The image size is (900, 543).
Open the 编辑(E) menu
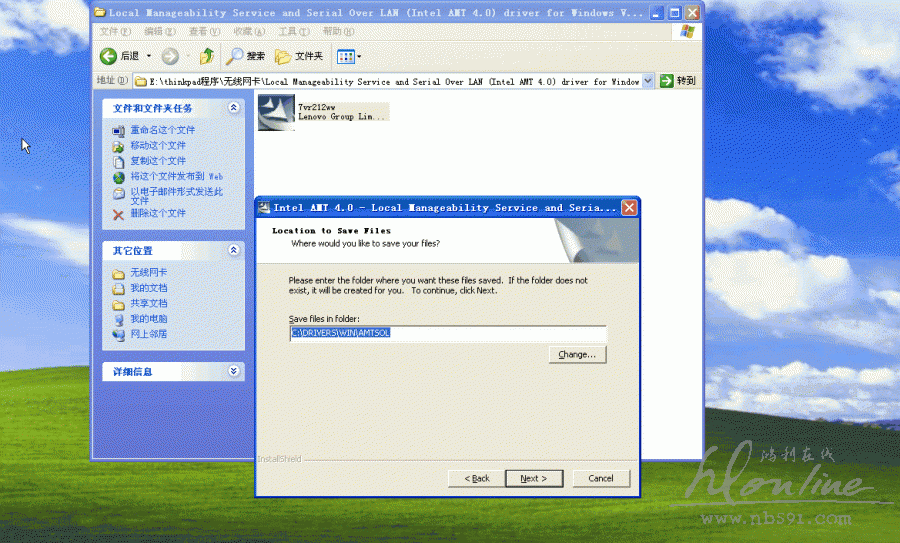coord(160,32)
